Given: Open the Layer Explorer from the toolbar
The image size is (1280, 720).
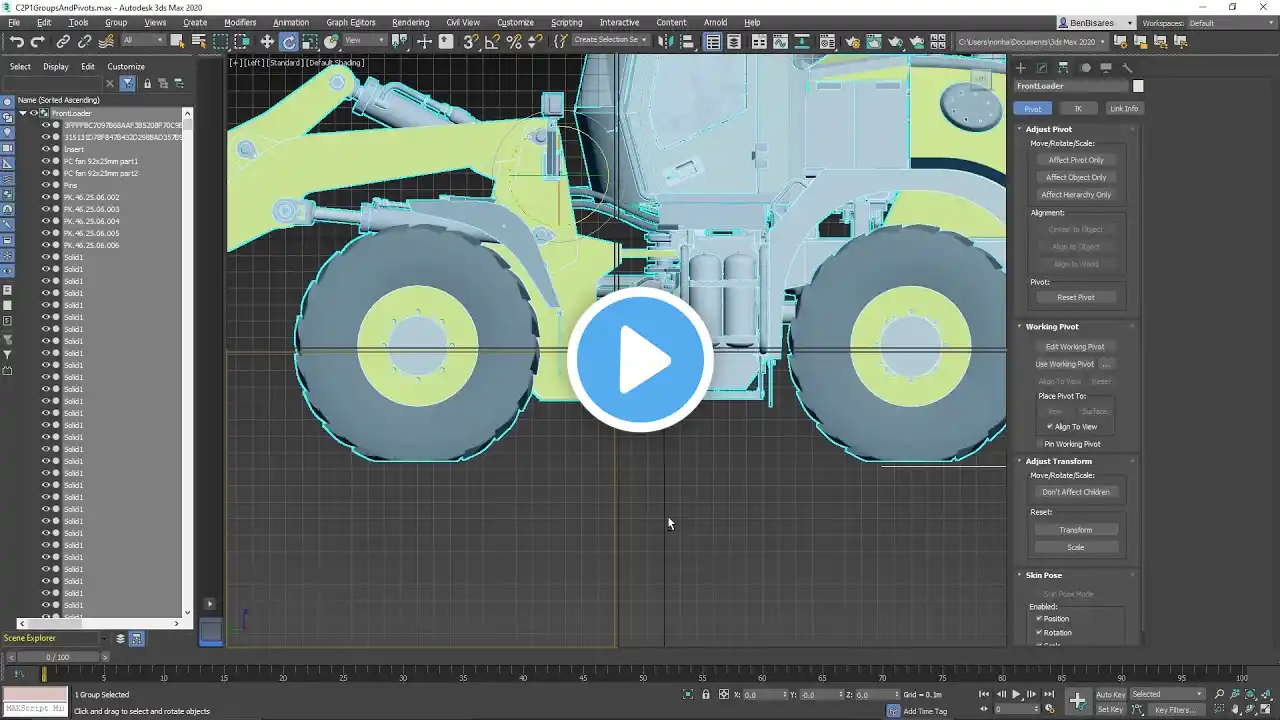Looking at the screenshot, I should coord(734,41).
